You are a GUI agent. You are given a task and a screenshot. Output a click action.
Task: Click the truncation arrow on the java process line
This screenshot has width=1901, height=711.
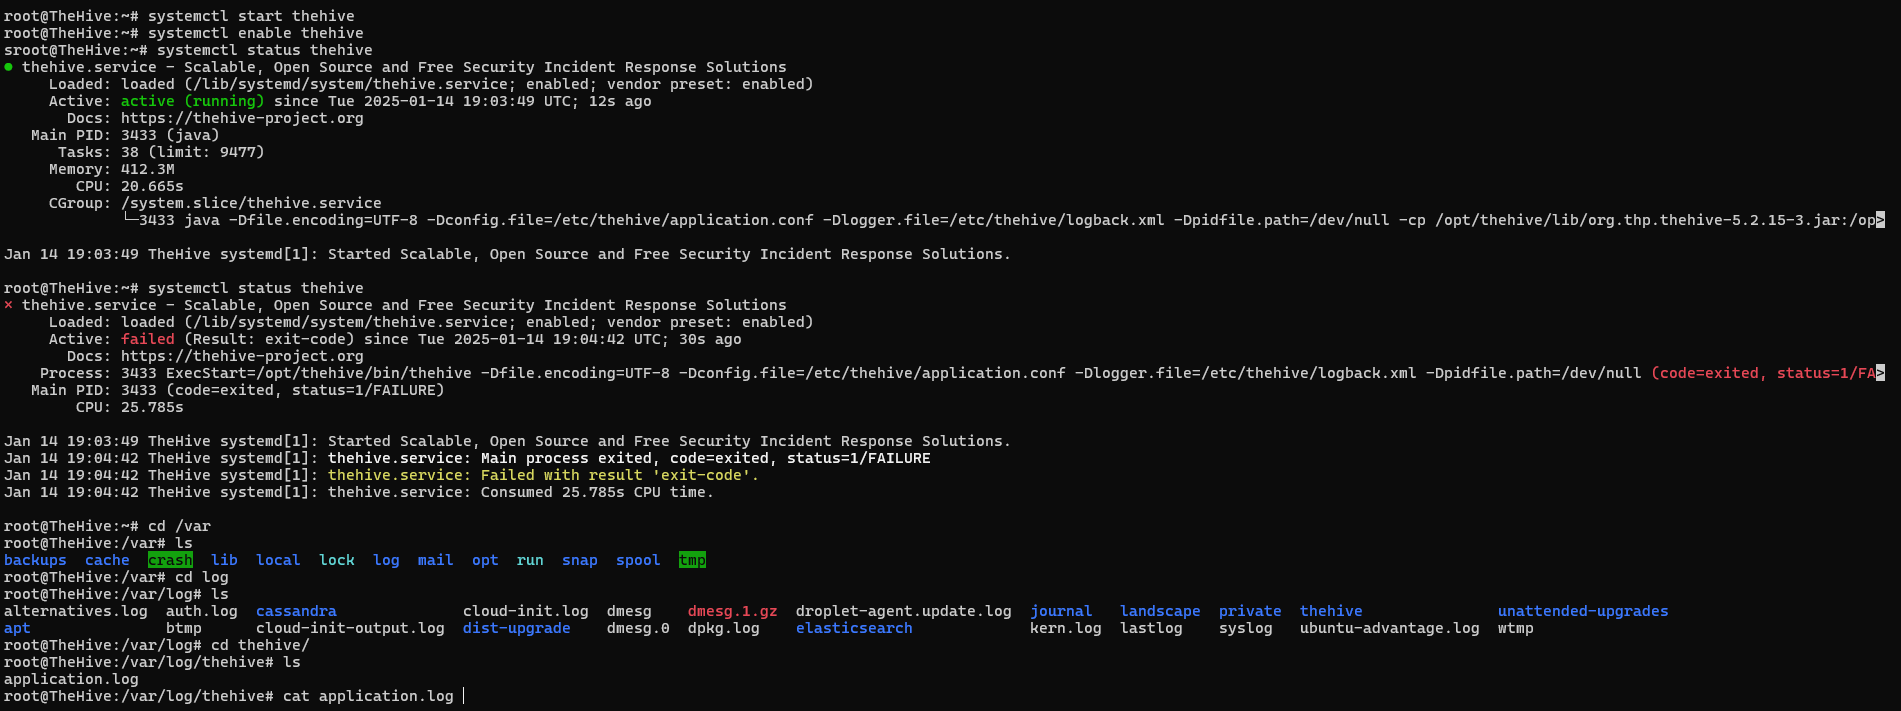[1880, 220]
